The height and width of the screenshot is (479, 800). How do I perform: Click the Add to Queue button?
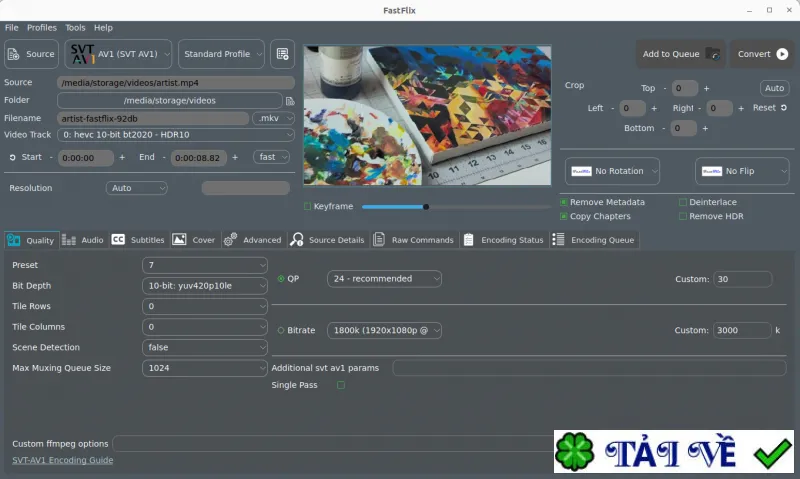681,54
